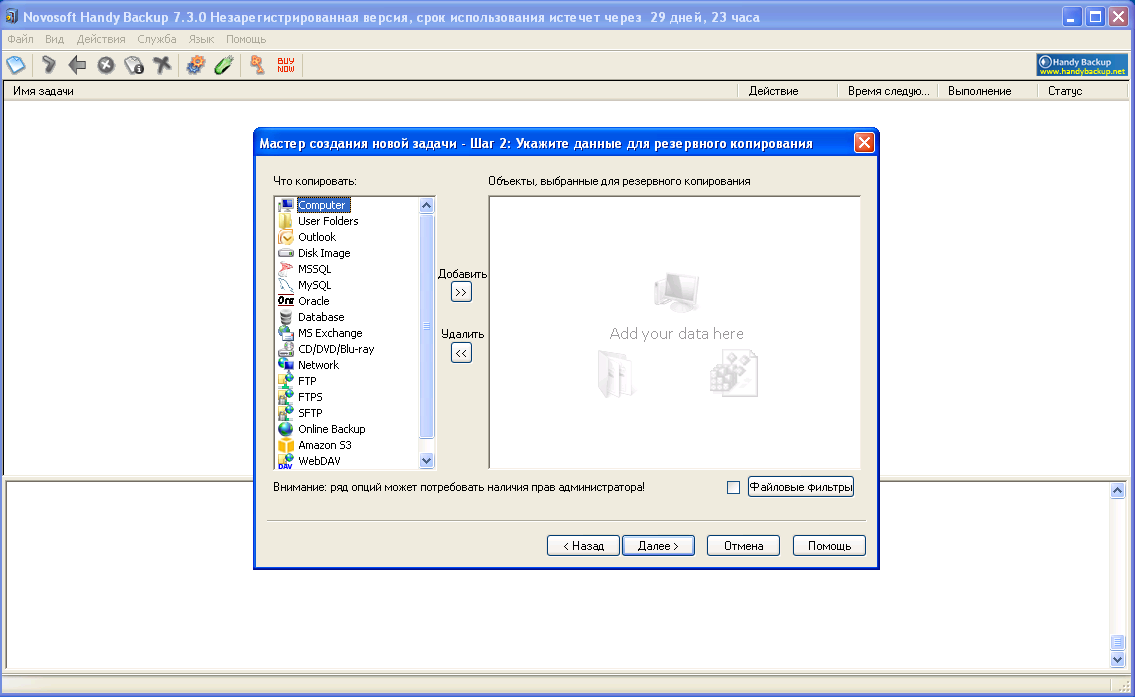Select the MySQL source icon
The image size is (1135, 697).
[286, 284]
